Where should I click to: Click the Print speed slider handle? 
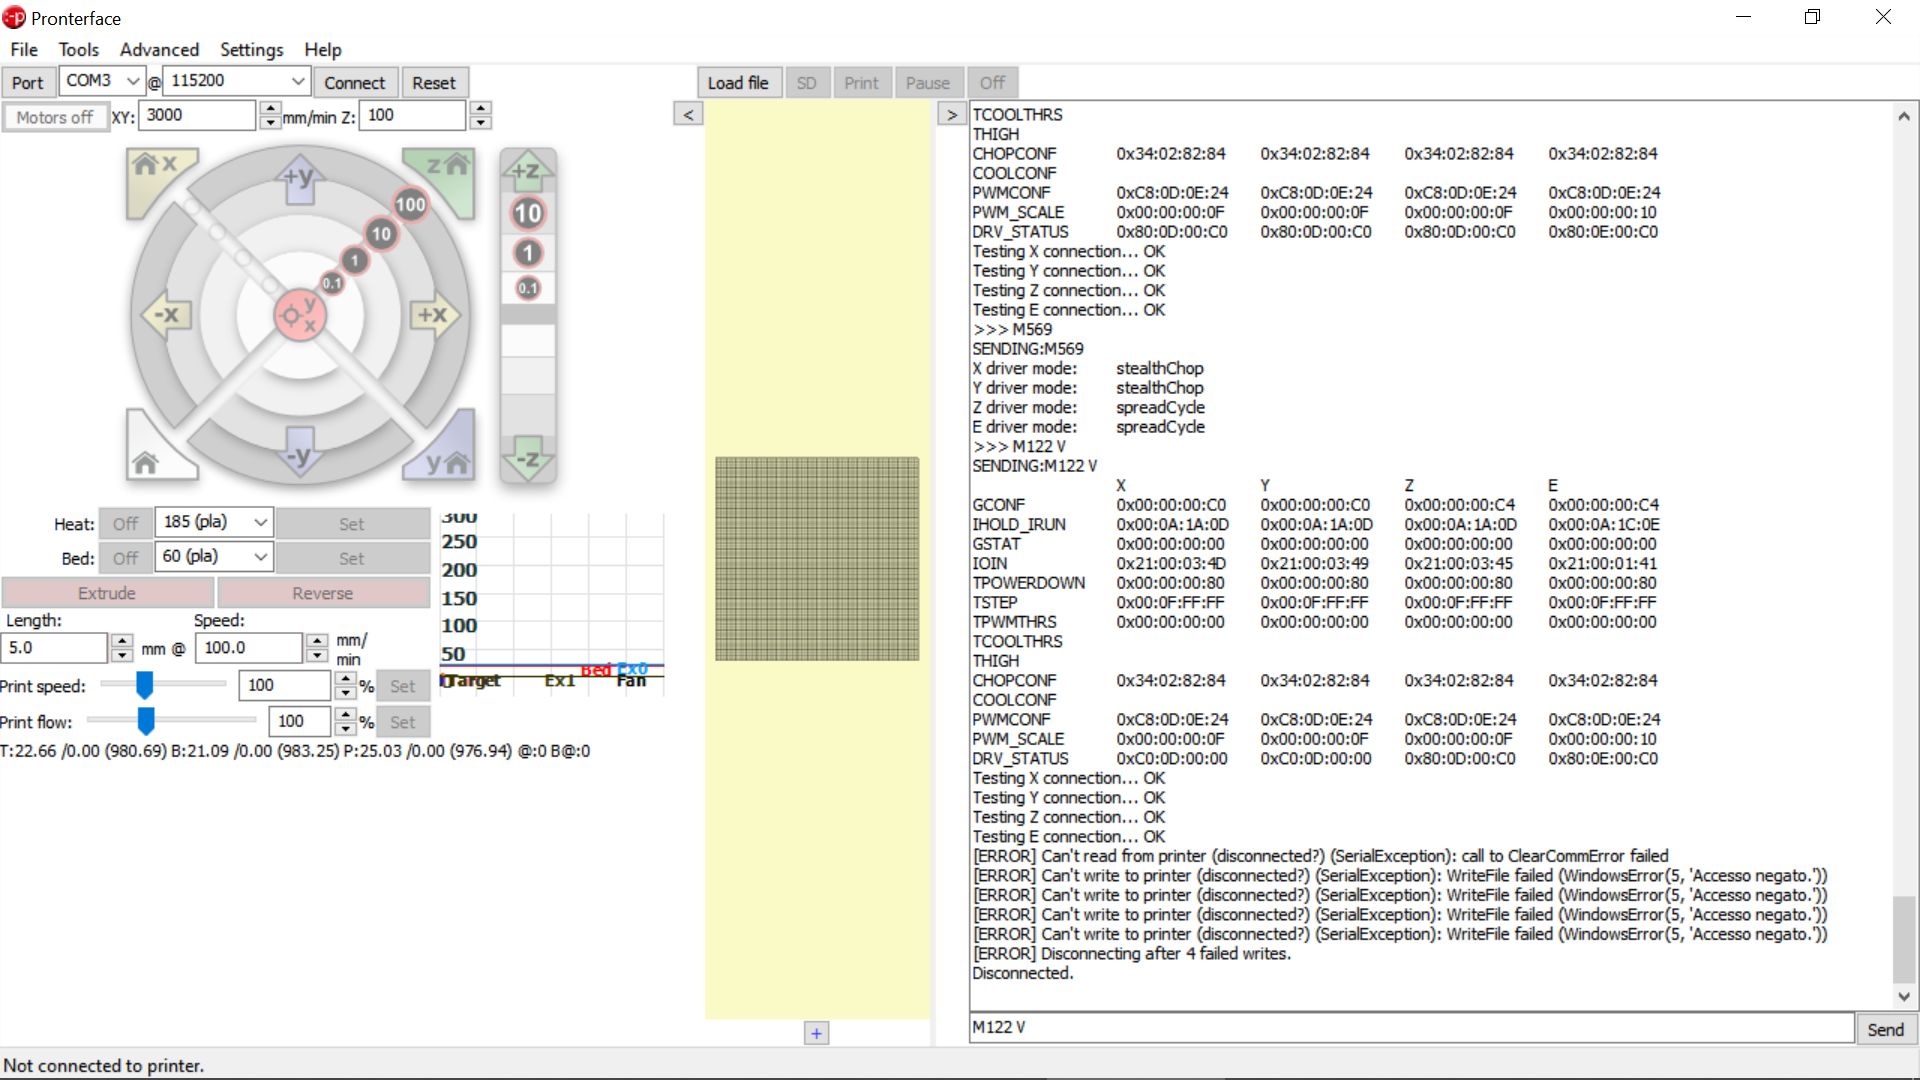[x=145, y=685]
